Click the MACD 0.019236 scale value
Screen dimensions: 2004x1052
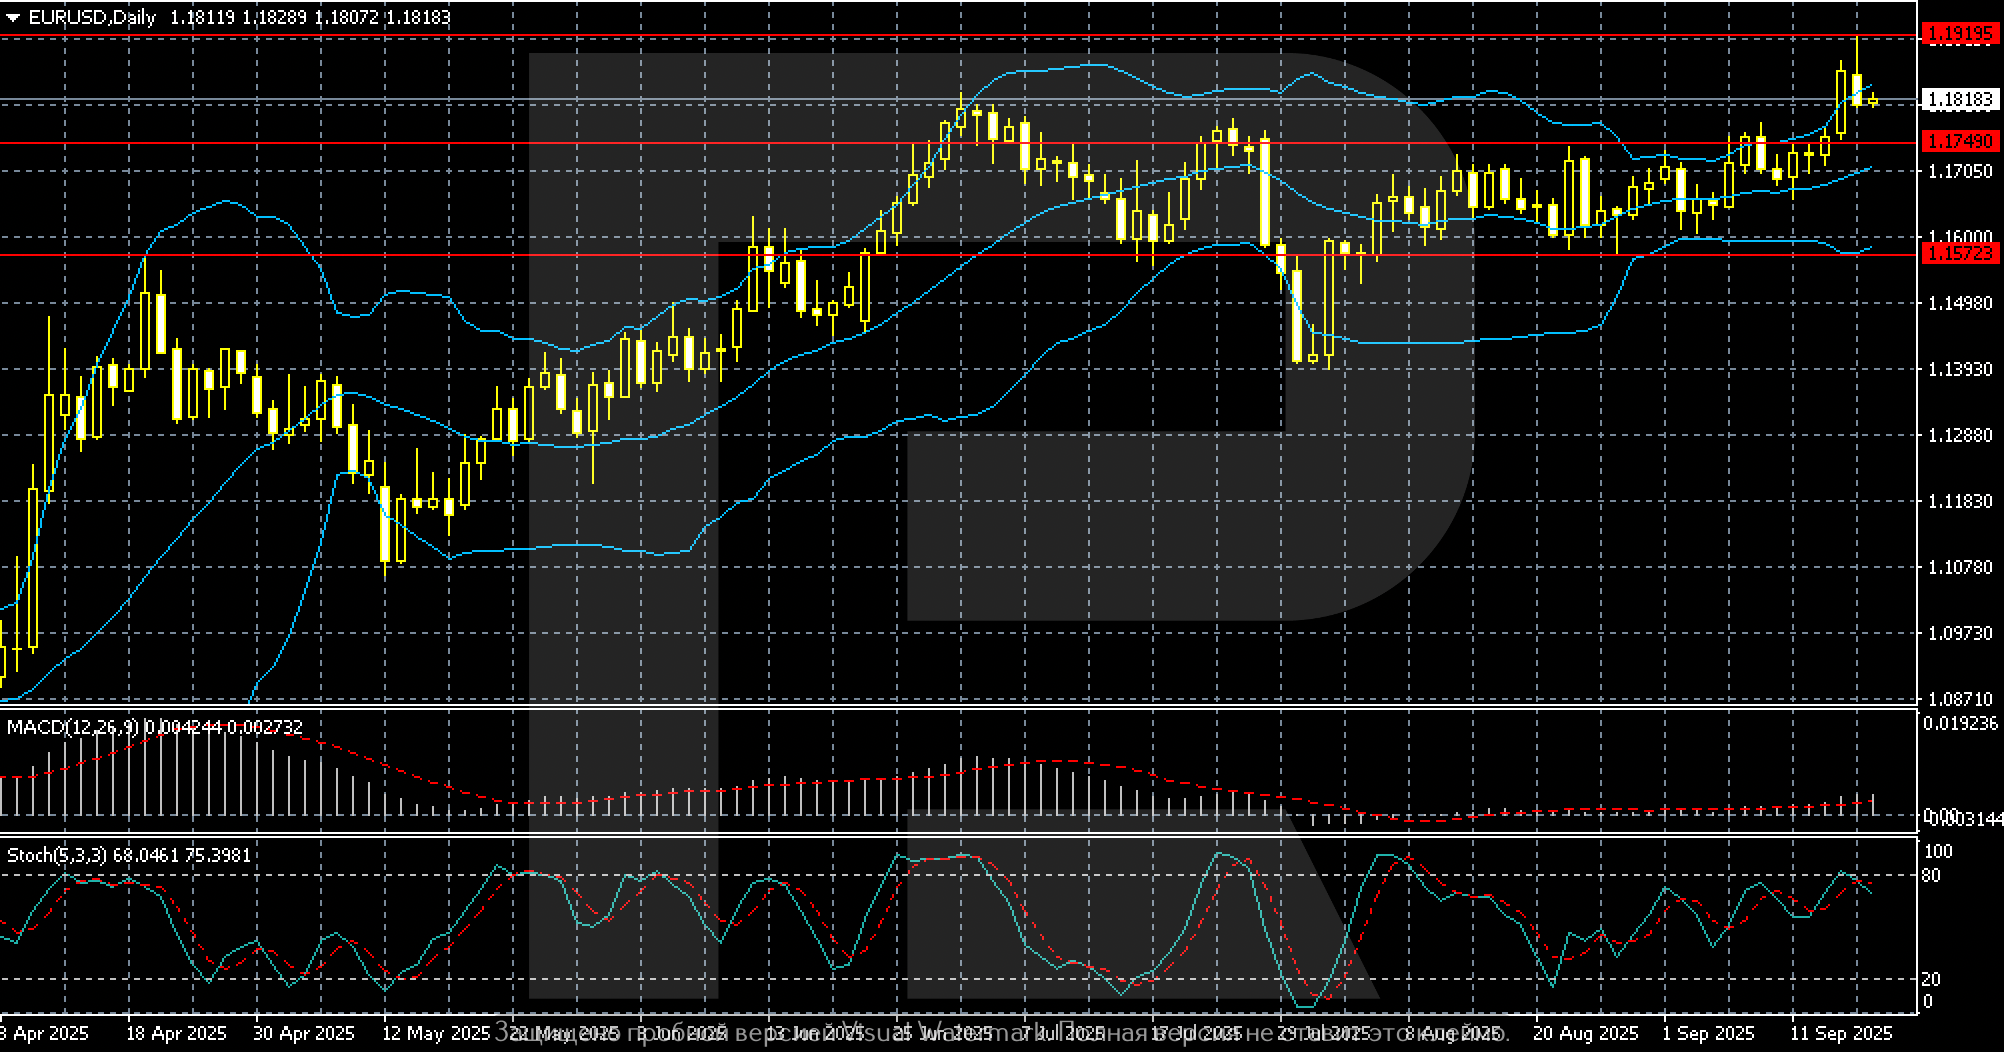(x=1960, y=723)
